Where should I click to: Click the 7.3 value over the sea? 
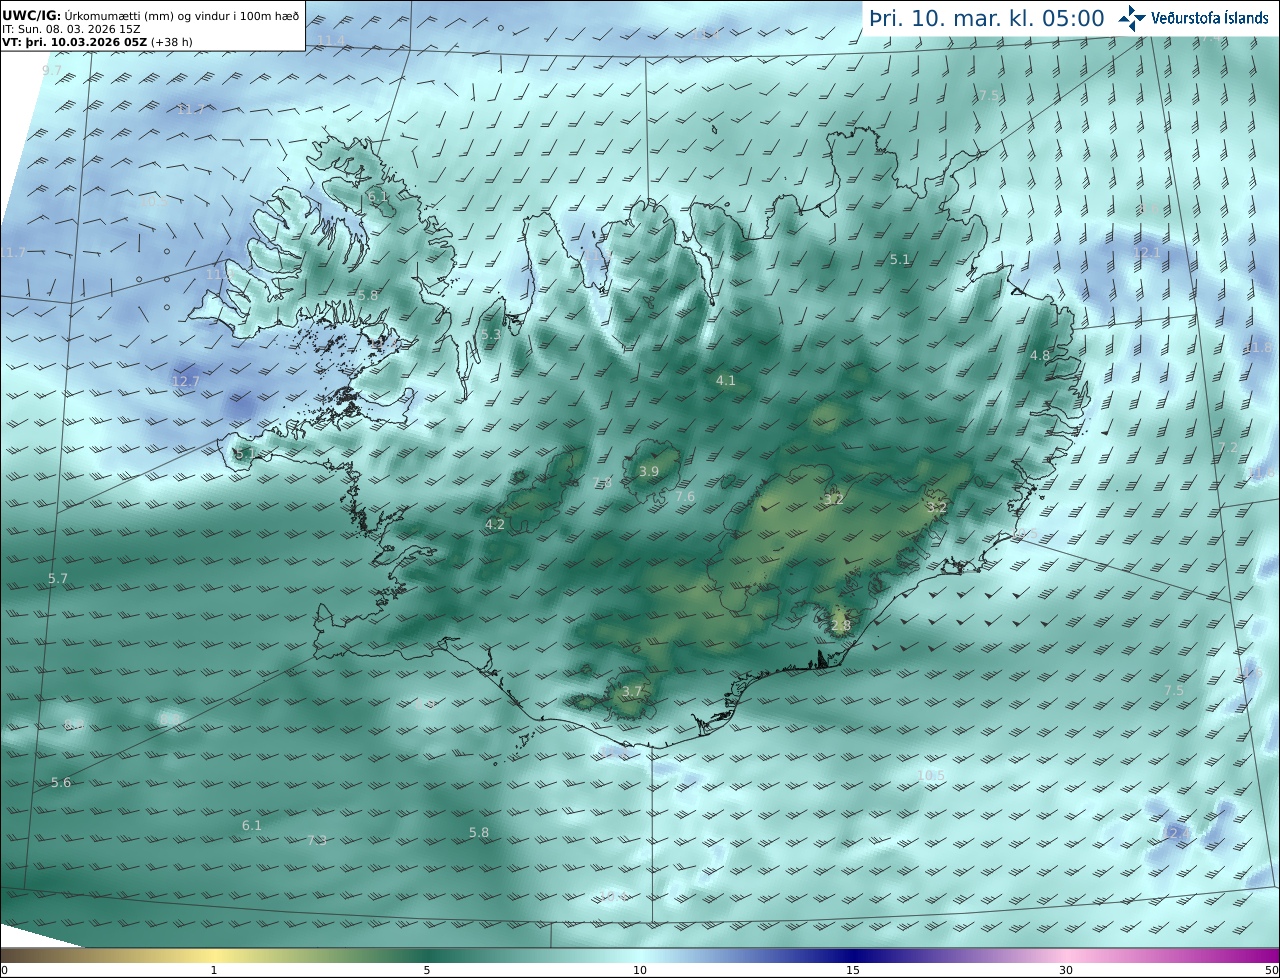[317, 840]
